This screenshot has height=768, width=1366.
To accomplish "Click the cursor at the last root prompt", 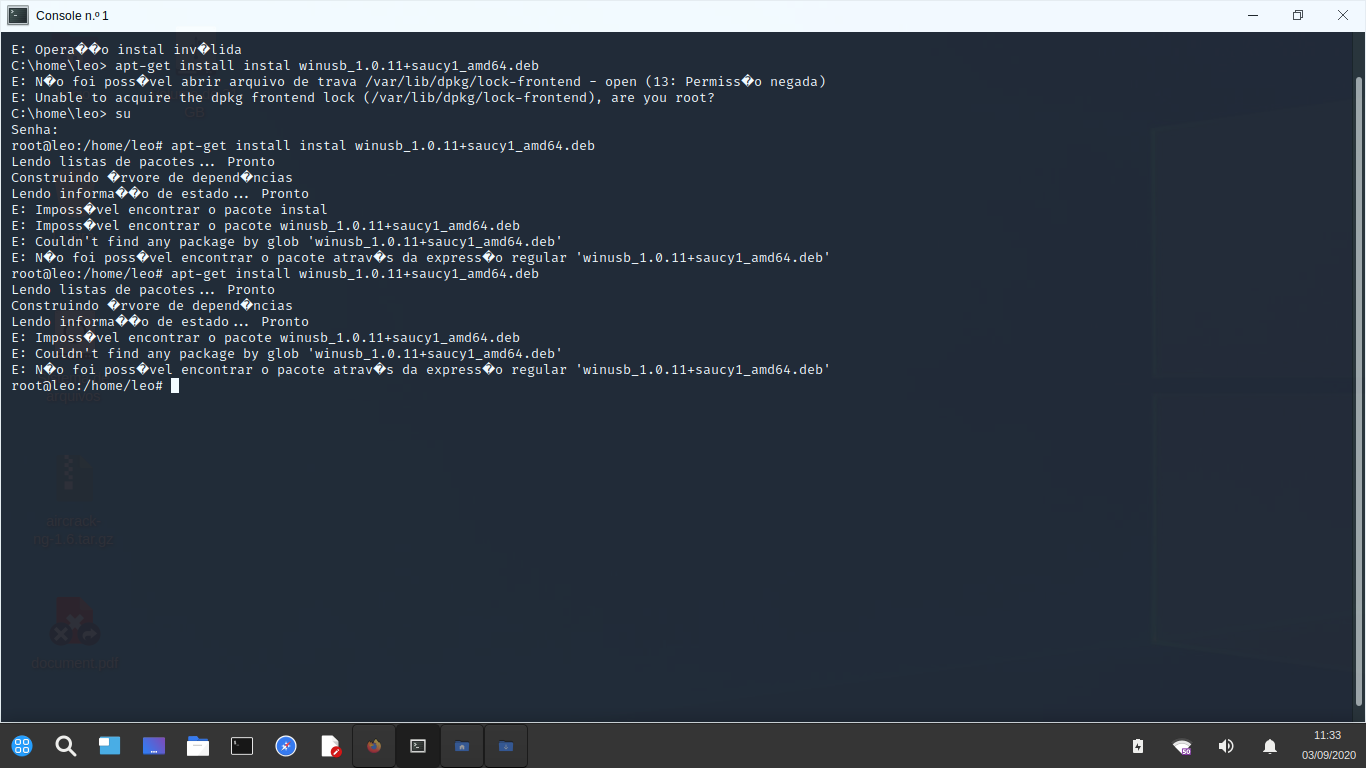I will click(x=175, y=385).
